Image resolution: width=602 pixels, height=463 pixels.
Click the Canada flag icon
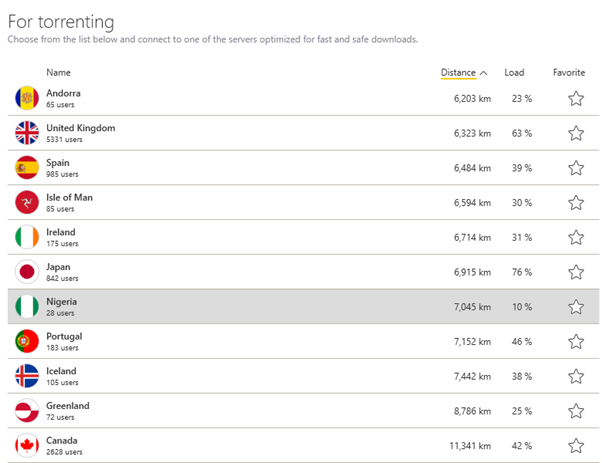27,446
